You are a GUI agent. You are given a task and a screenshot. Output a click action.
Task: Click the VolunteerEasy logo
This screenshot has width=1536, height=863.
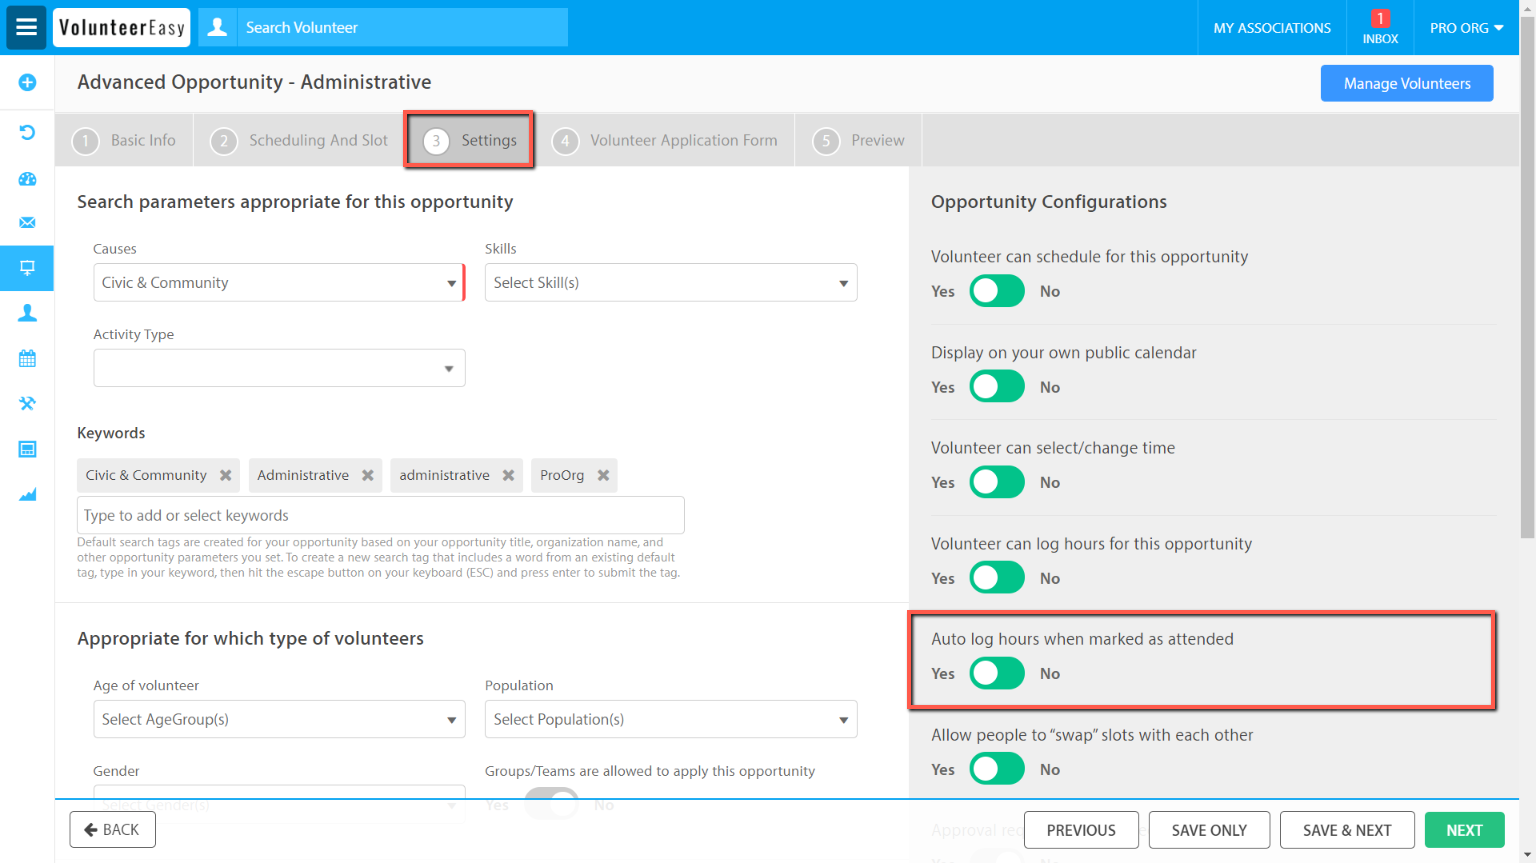(x=122, y=27)
